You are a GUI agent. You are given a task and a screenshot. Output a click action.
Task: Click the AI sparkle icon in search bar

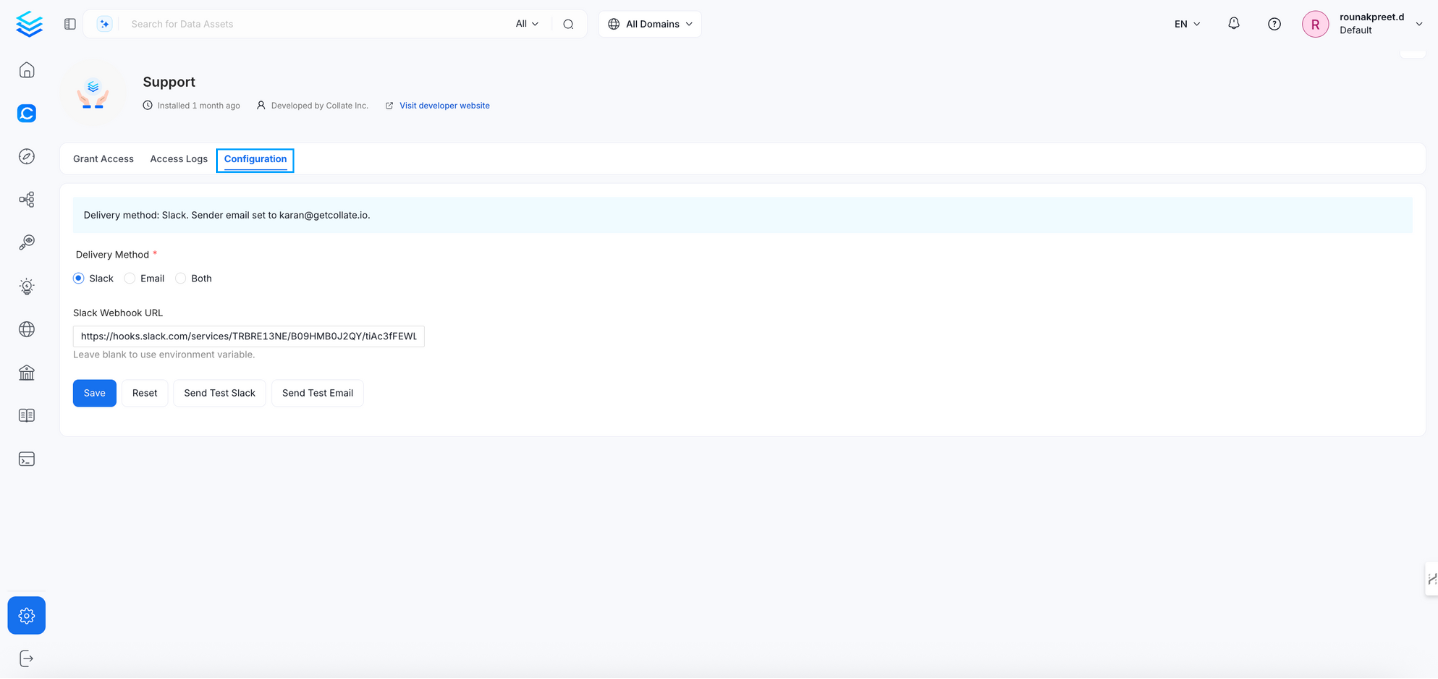105,24
